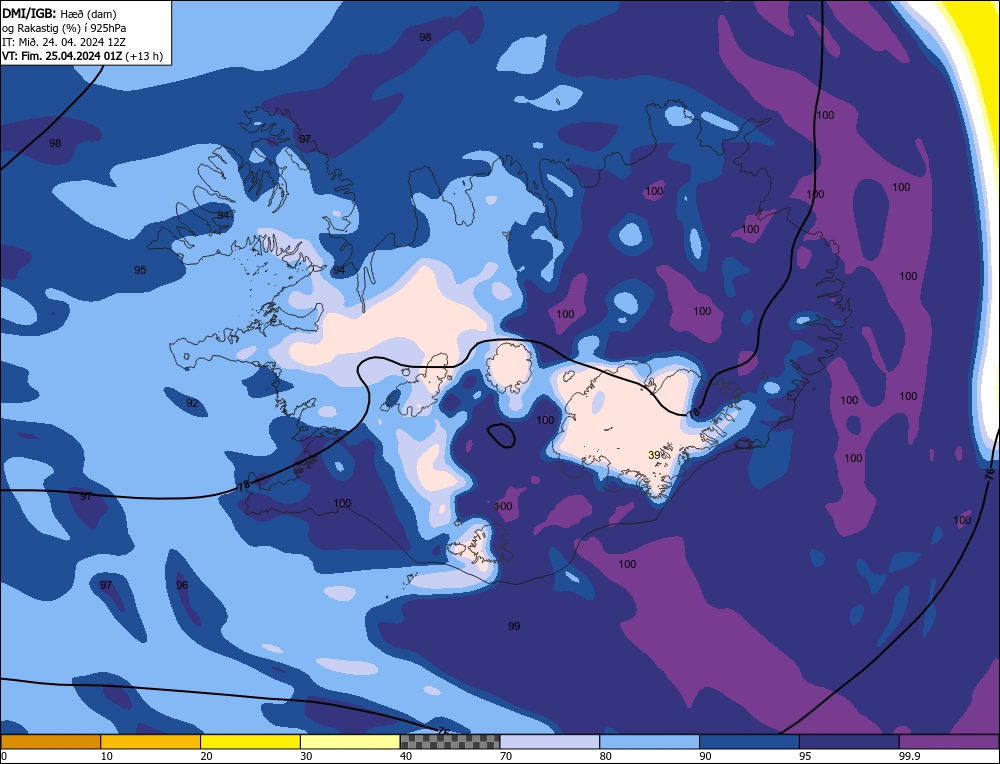Select the '80' legend tick label

tap(606, 756)
